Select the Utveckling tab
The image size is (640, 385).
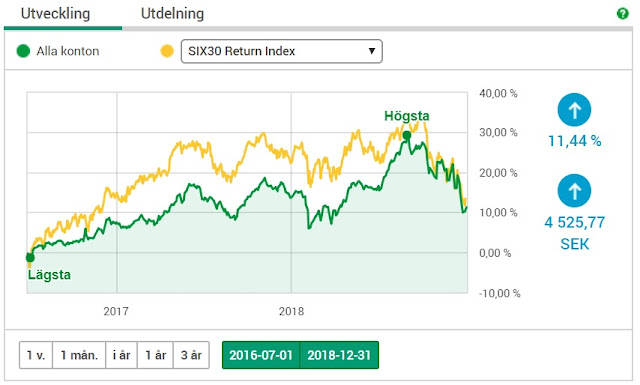tap(56, 13)
